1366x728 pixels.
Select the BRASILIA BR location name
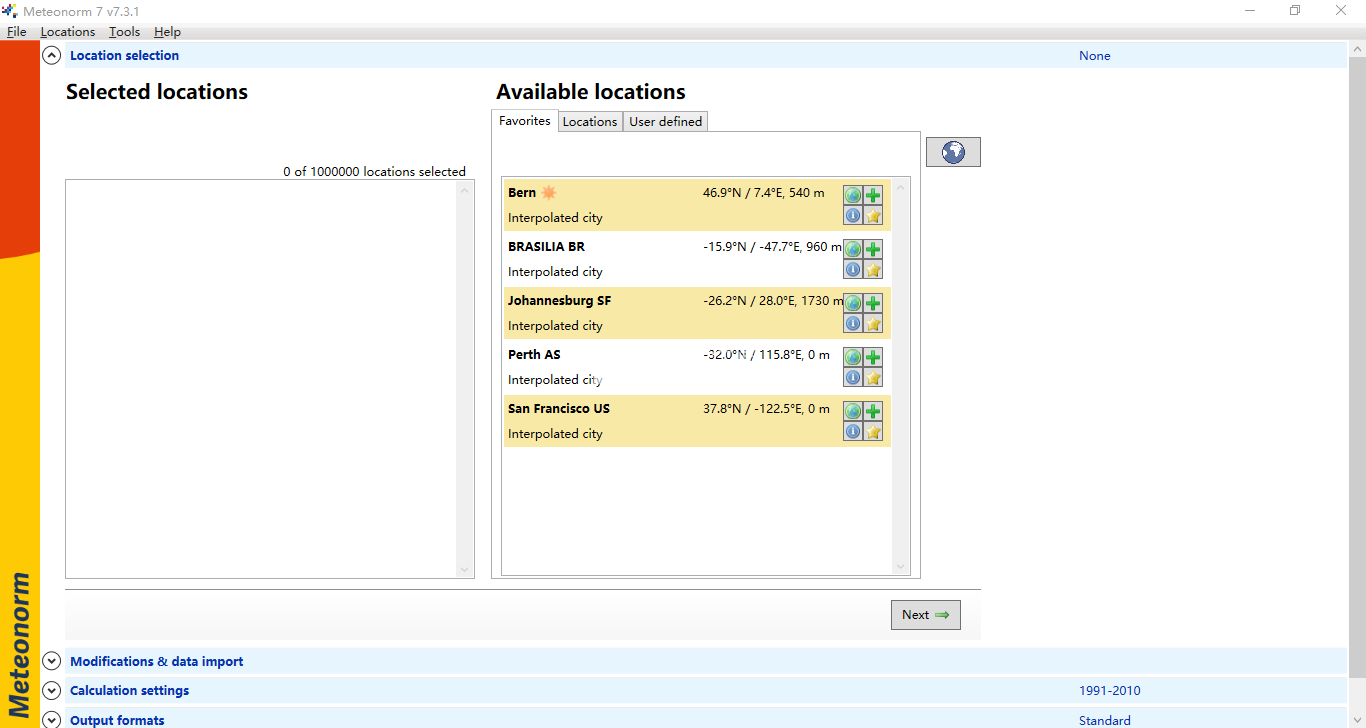point(546,247)
